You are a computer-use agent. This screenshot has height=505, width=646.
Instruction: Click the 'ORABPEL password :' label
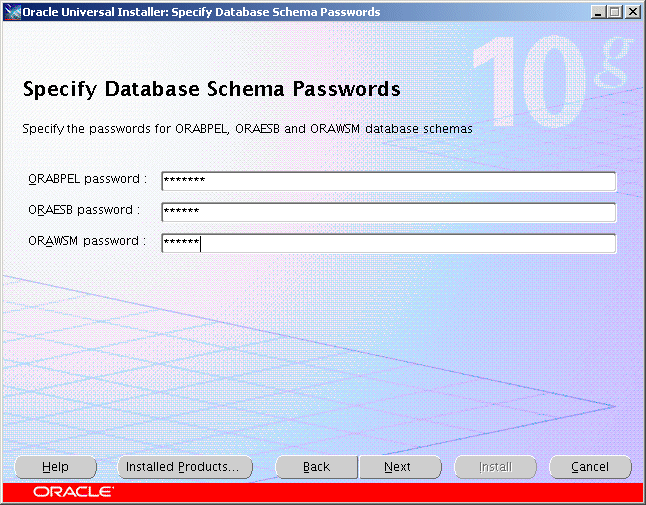click(x=87, y=179)
